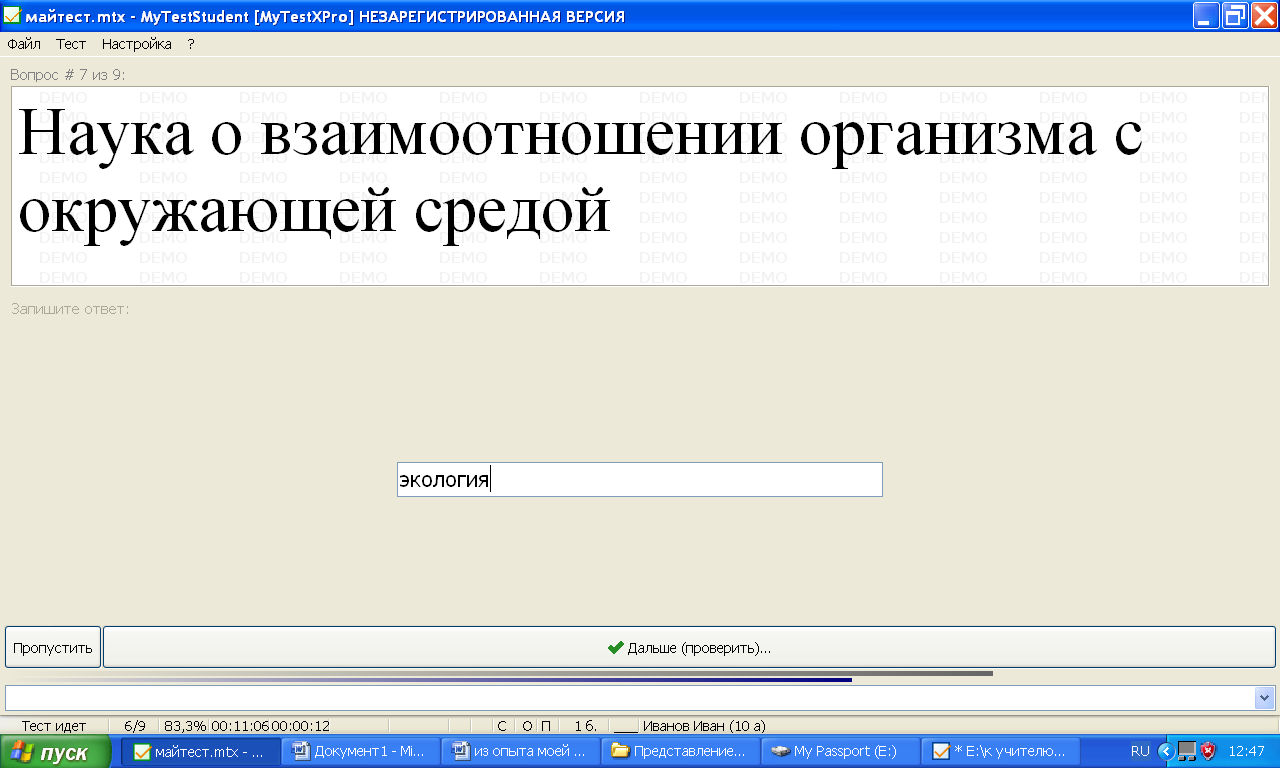The width and height of the screenshot is (1280, 768).
Task: Click the '1 б.' points status cell
Action: pyautogui.click(x=585, y=726)
